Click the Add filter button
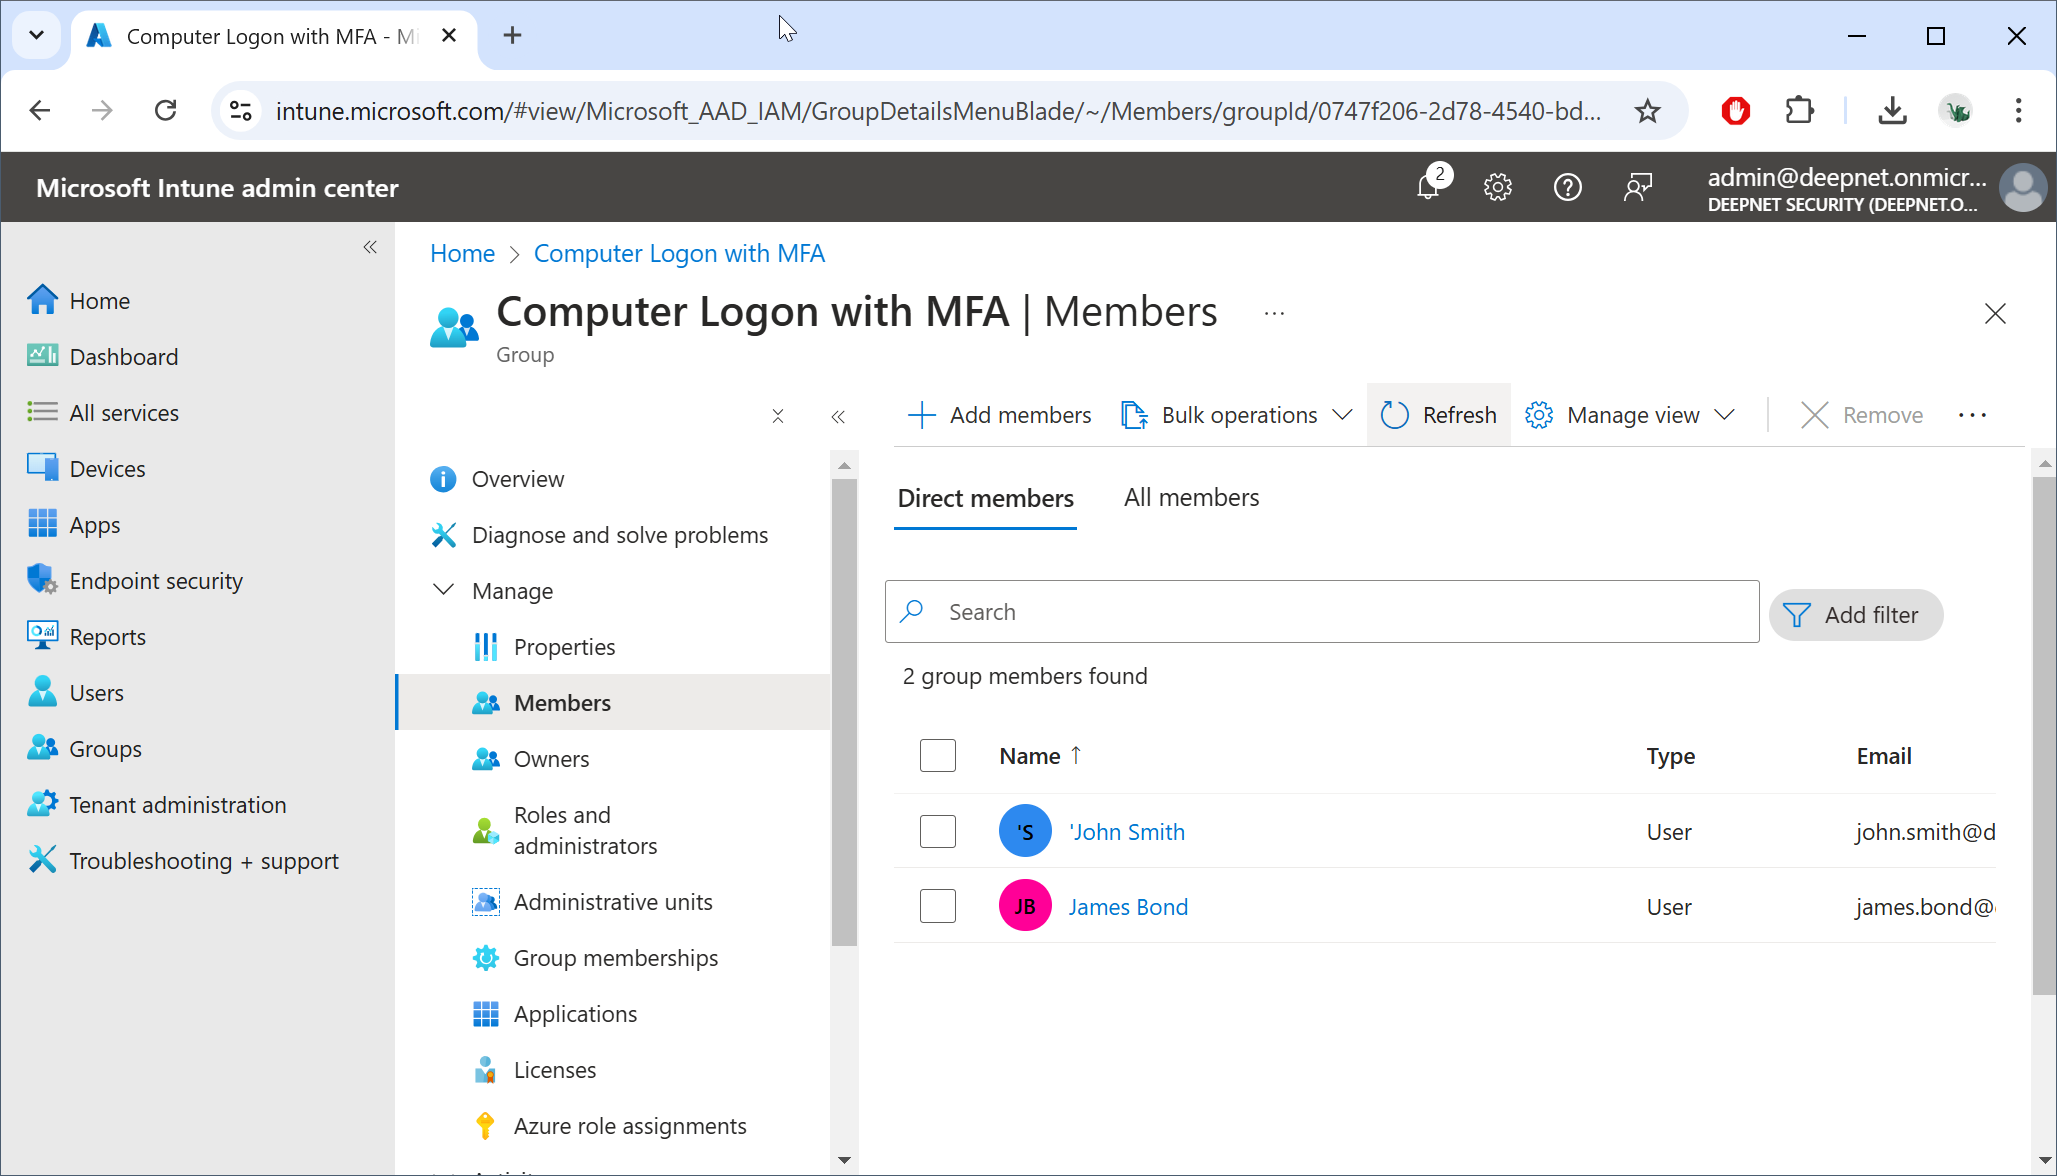 point(1856,615)
